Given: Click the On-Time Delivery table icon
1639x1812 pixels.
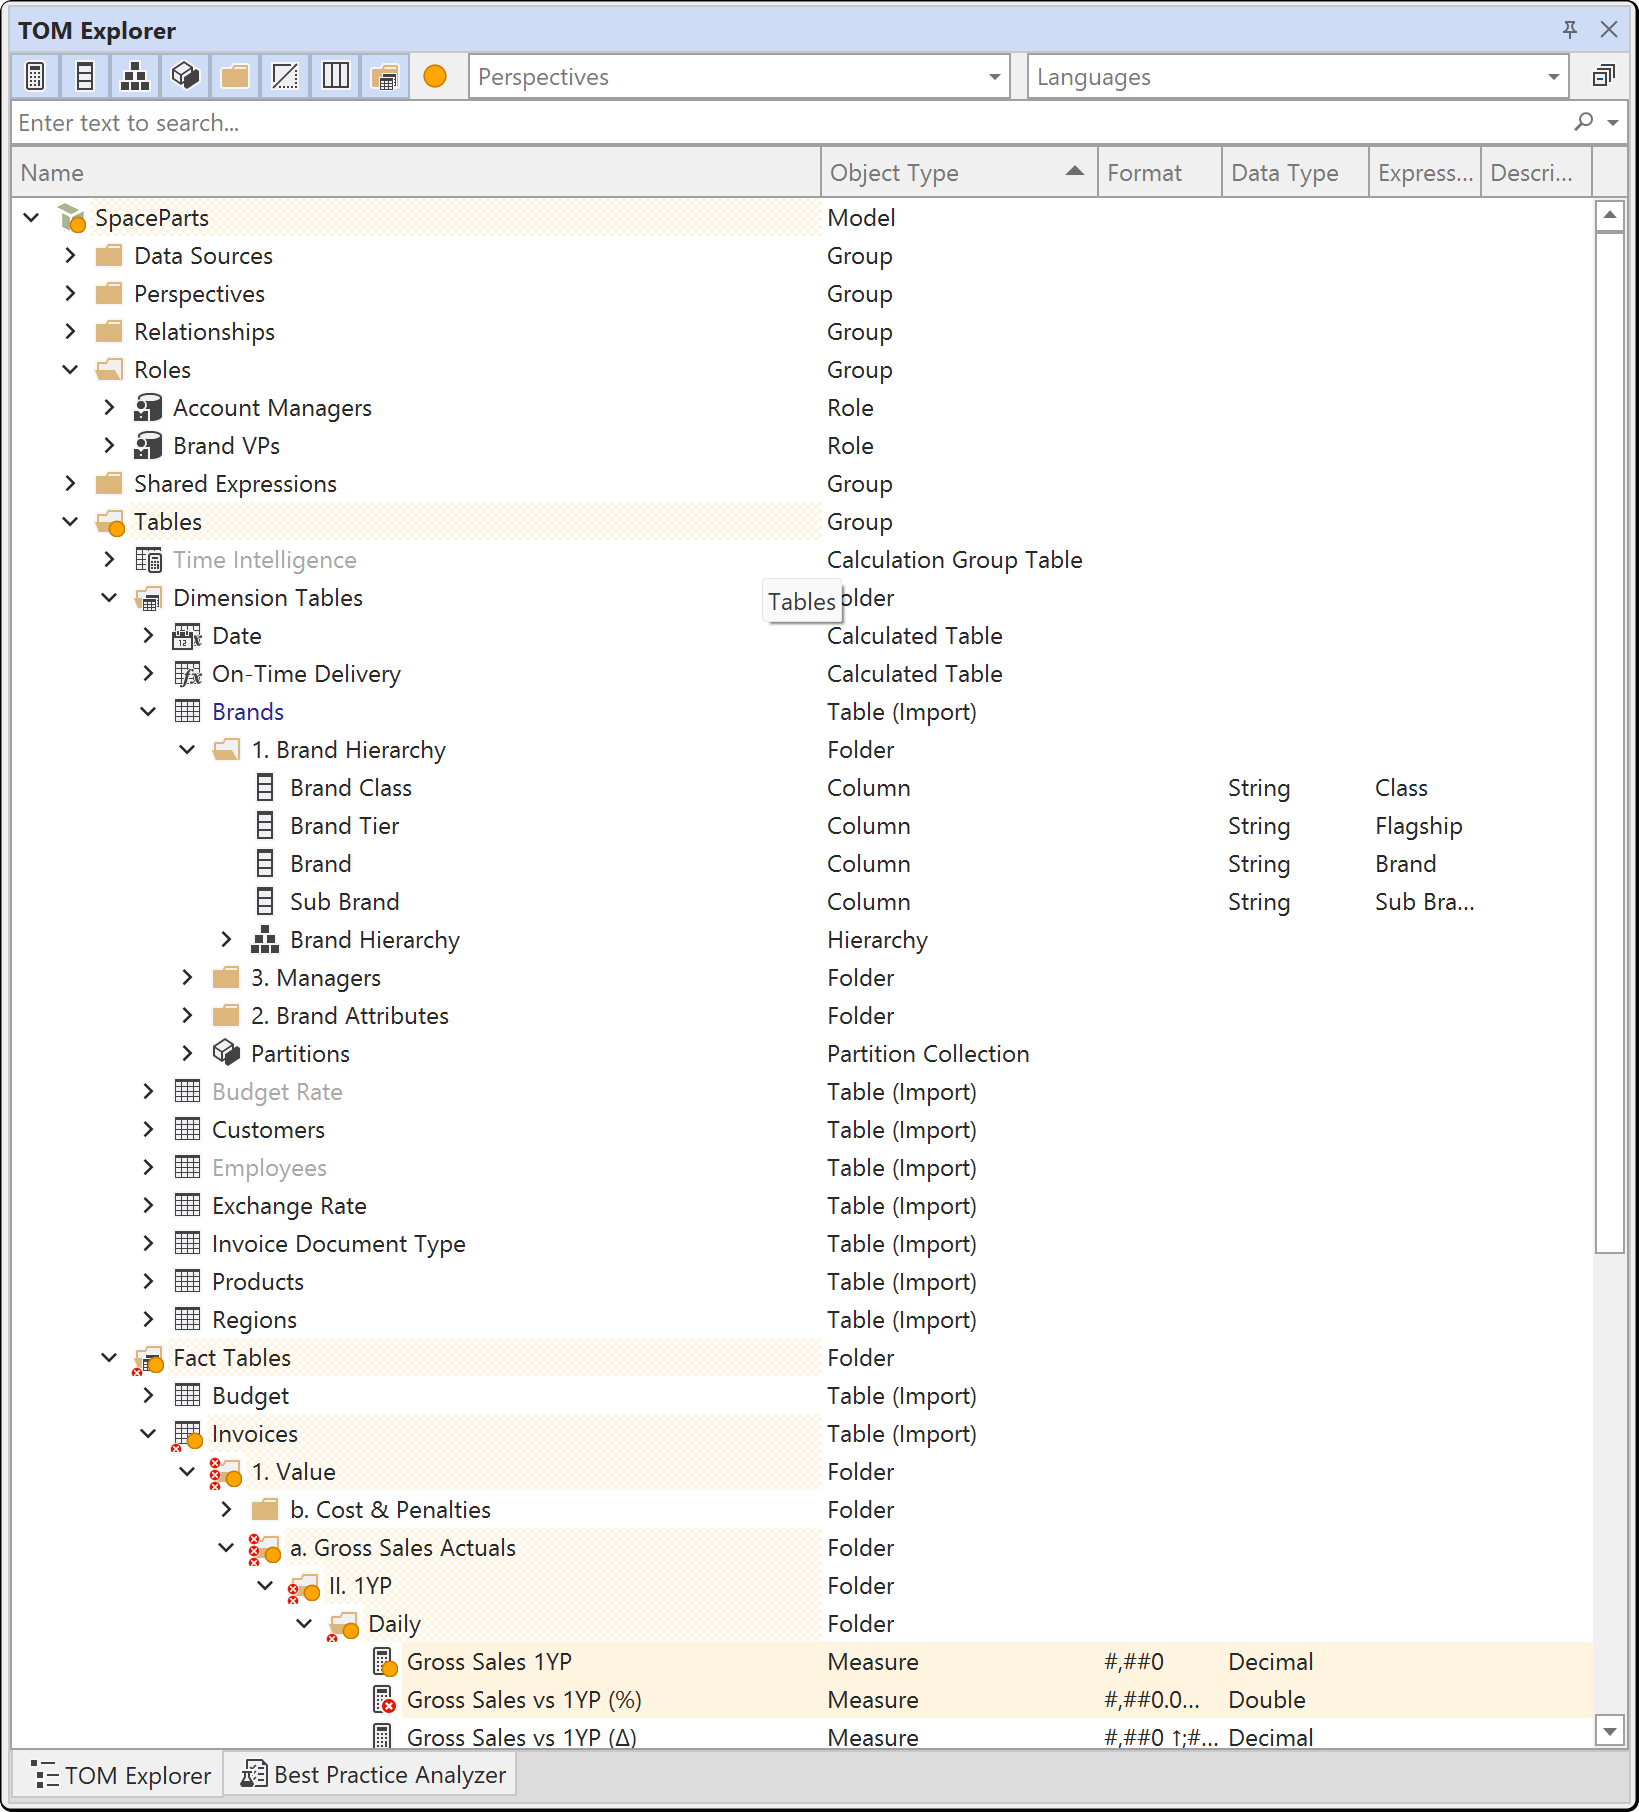Looking at the screenshot, I should click(187, 674).
